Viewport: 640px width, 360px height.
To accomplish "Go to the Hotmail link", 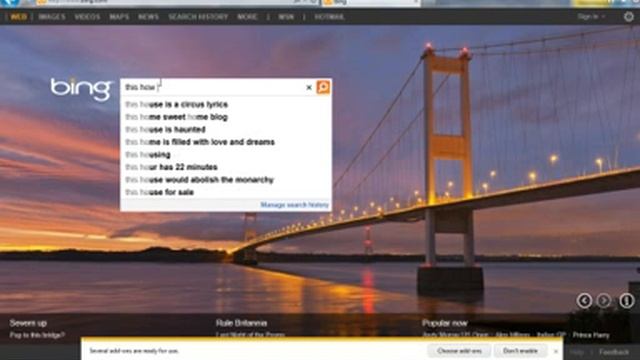I will coord(329,17).
